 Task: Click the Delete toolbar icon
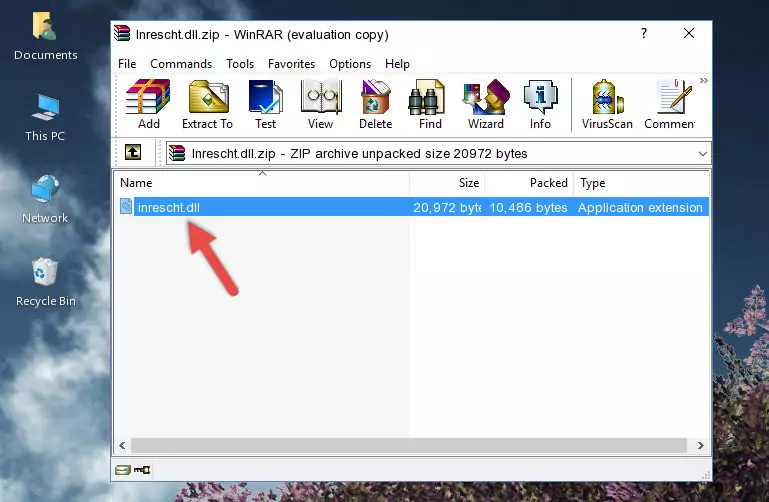pos(375,104)
